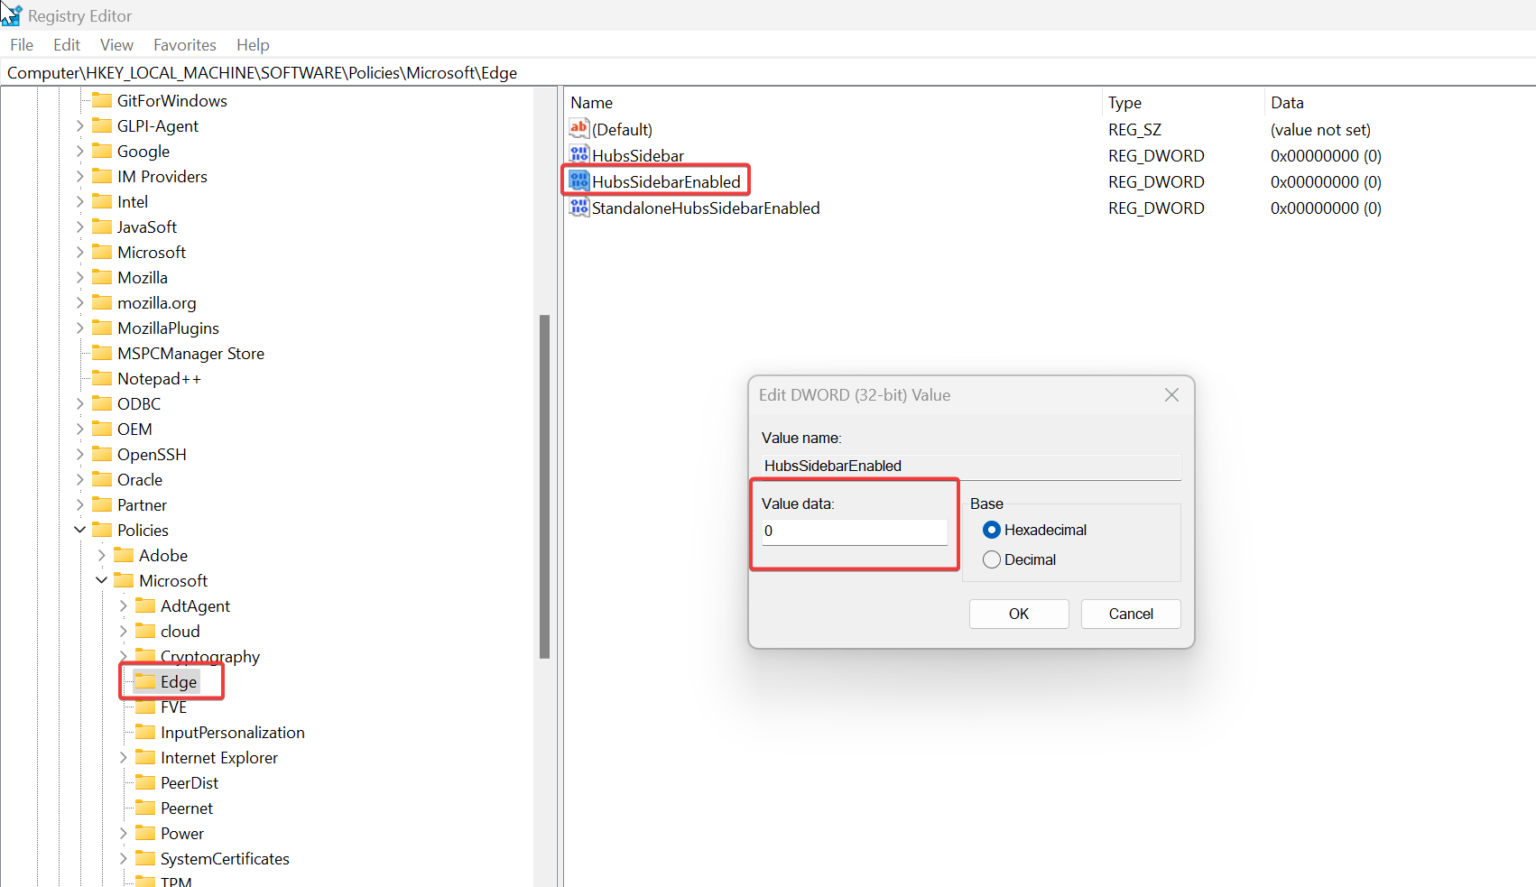The image size is (1536, 887).
Task: Click the Registry Editor icon in the title bar
Action: tap(12, 14)
